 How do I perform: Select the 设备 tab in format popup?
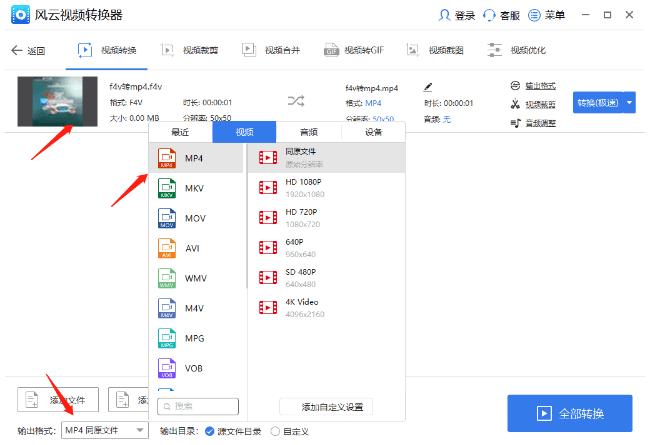pyautogui.click(x=373, y=132)
